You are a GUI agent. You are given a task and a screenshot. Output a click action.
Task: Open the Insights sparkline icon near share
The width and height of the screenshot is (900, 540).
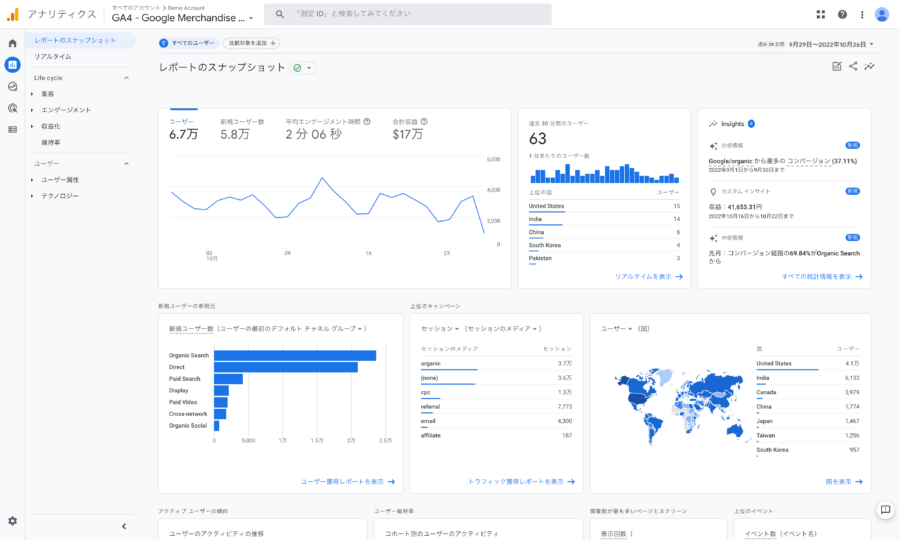pyautogui.click(x=870, y=67)
